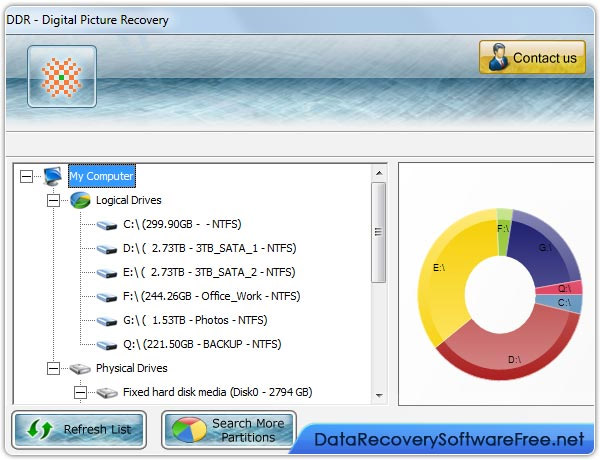
Task: Click the pink Q:\ chart segment
Action: click(561, 289)
